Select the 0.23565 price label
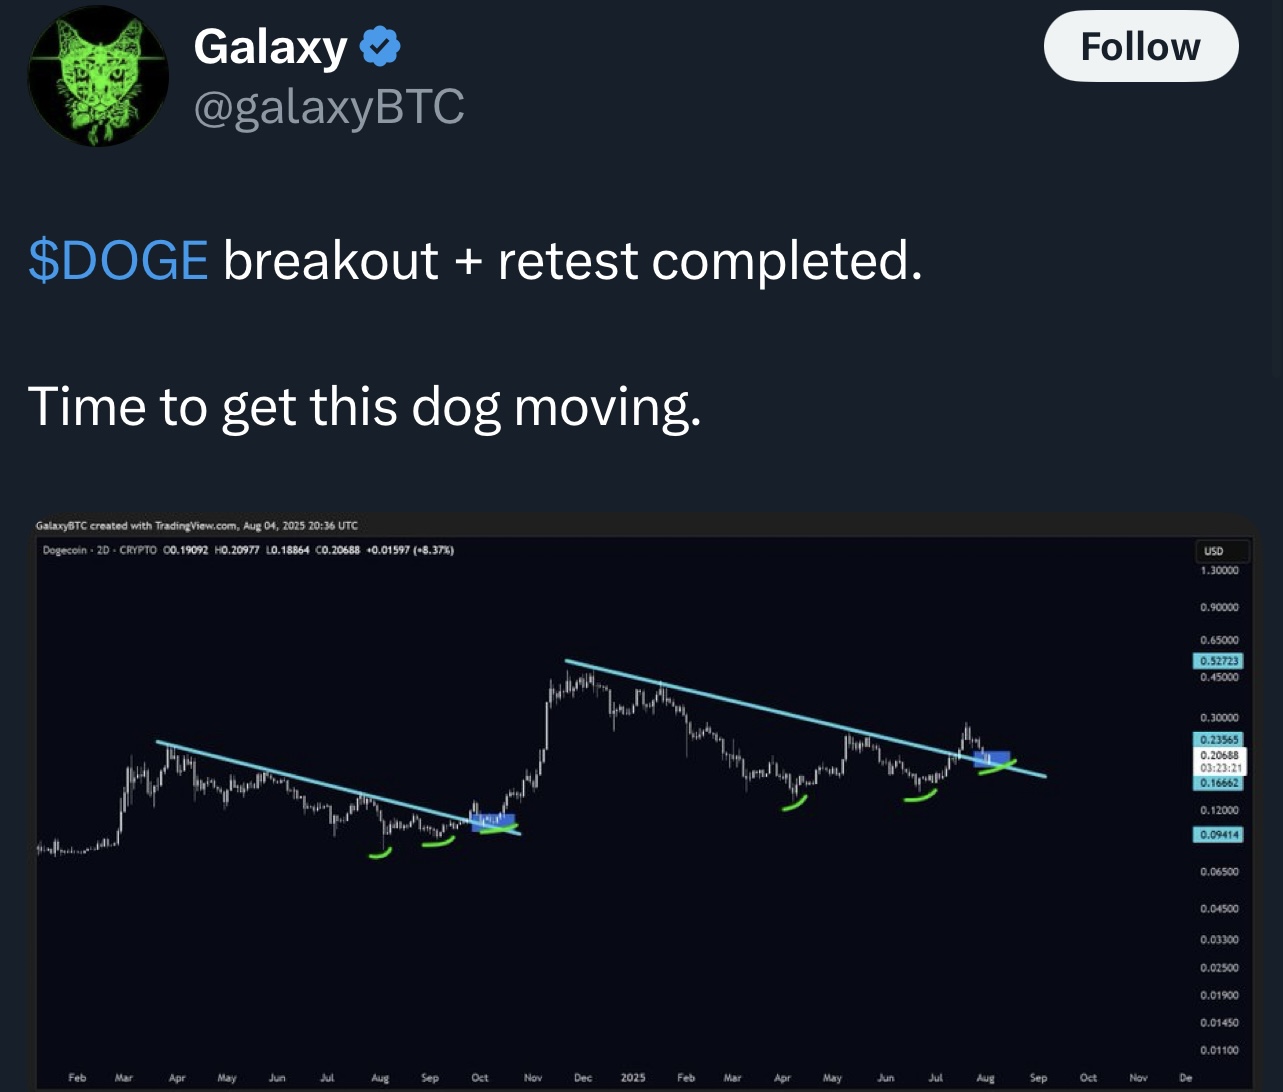This screenshot has height=1092, width=1283. (1217, 739)
